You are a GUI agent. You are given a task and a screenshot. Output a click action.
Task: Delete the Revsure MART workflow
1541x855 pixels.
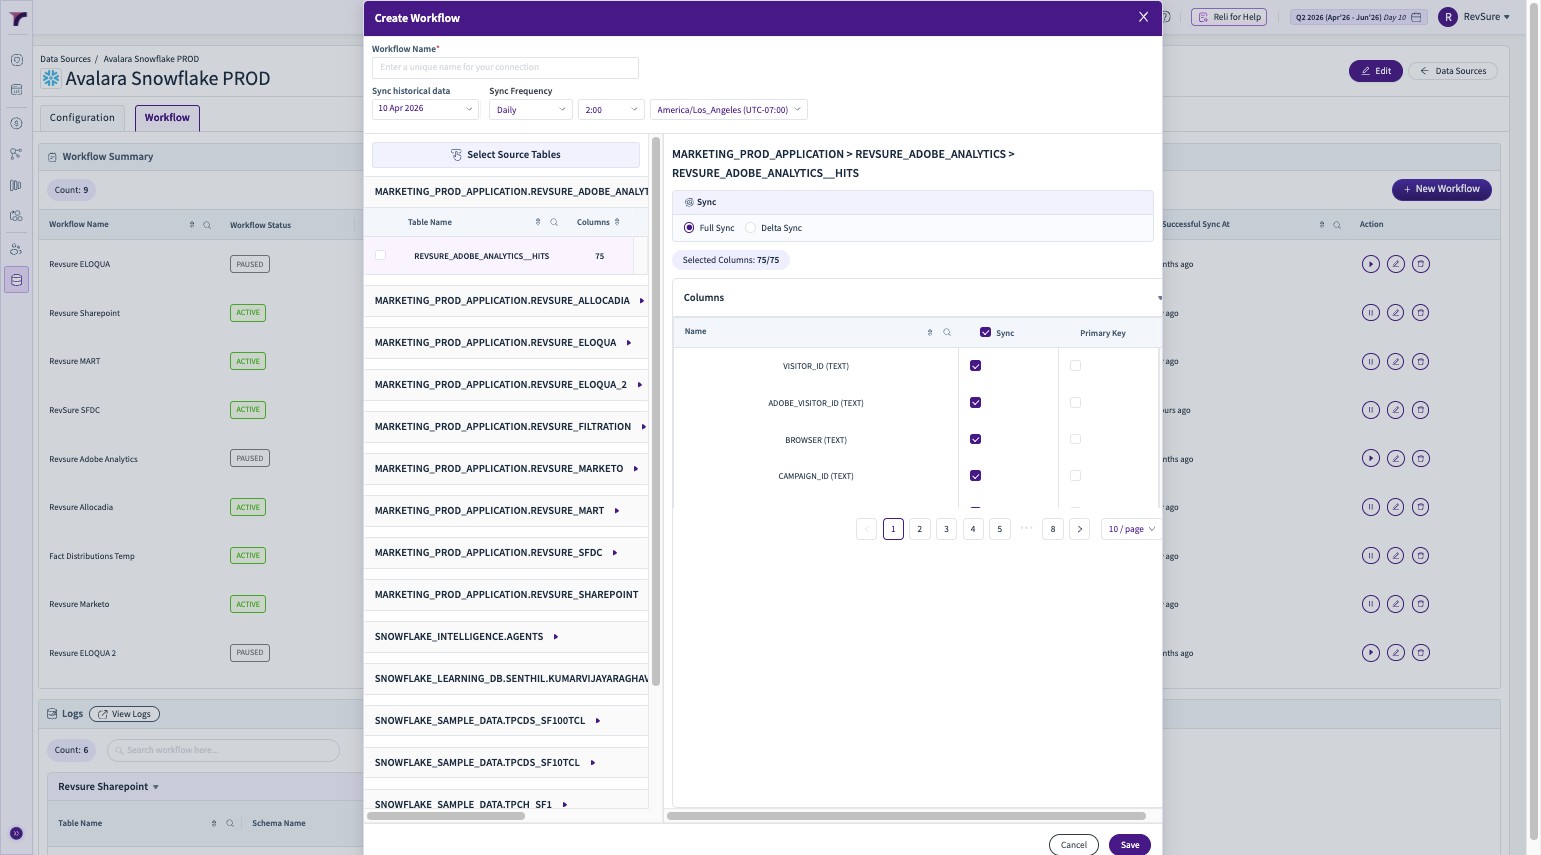click(x=1420, y=361)
